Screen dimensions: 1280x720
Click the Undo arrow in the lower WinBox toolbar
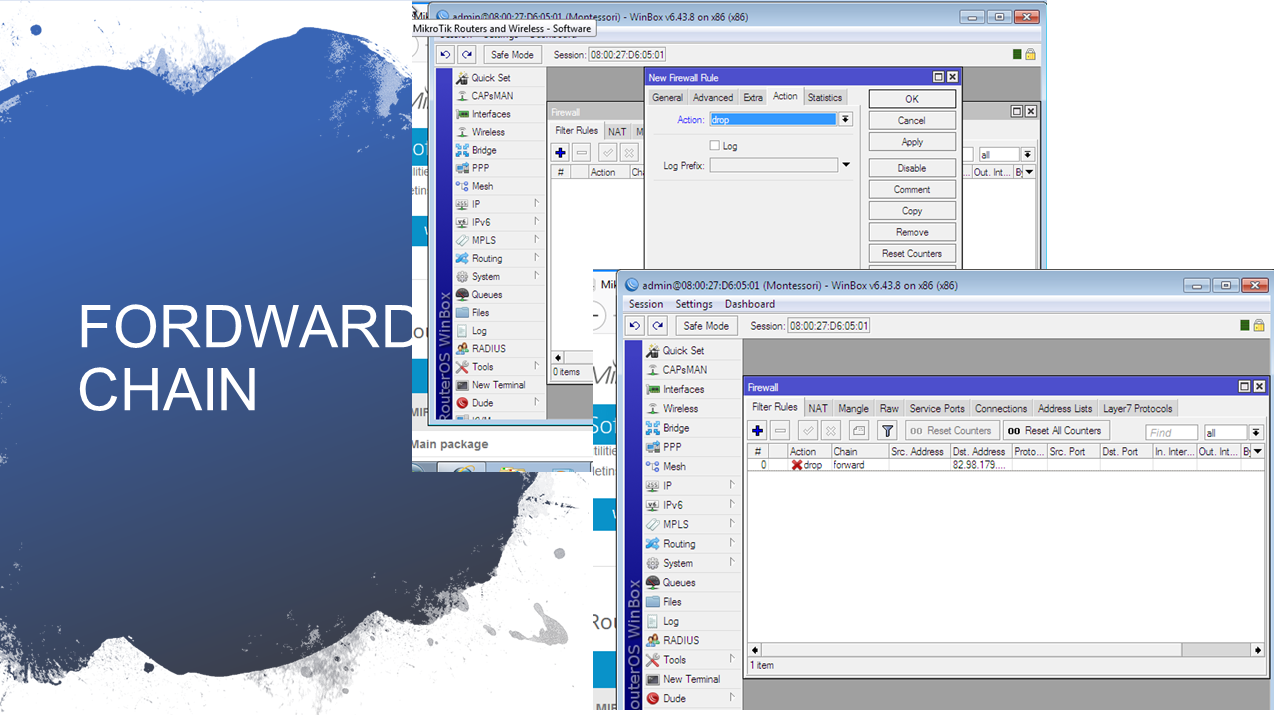click(x=635, y=326)
